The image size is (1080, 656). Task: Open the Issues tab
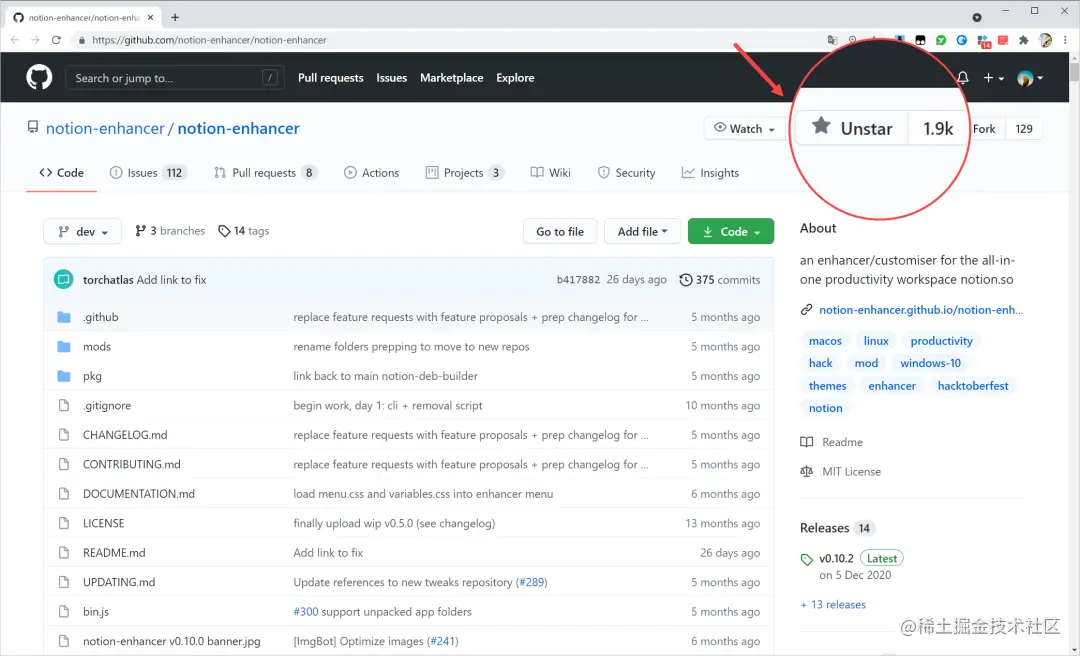(148, 173)
